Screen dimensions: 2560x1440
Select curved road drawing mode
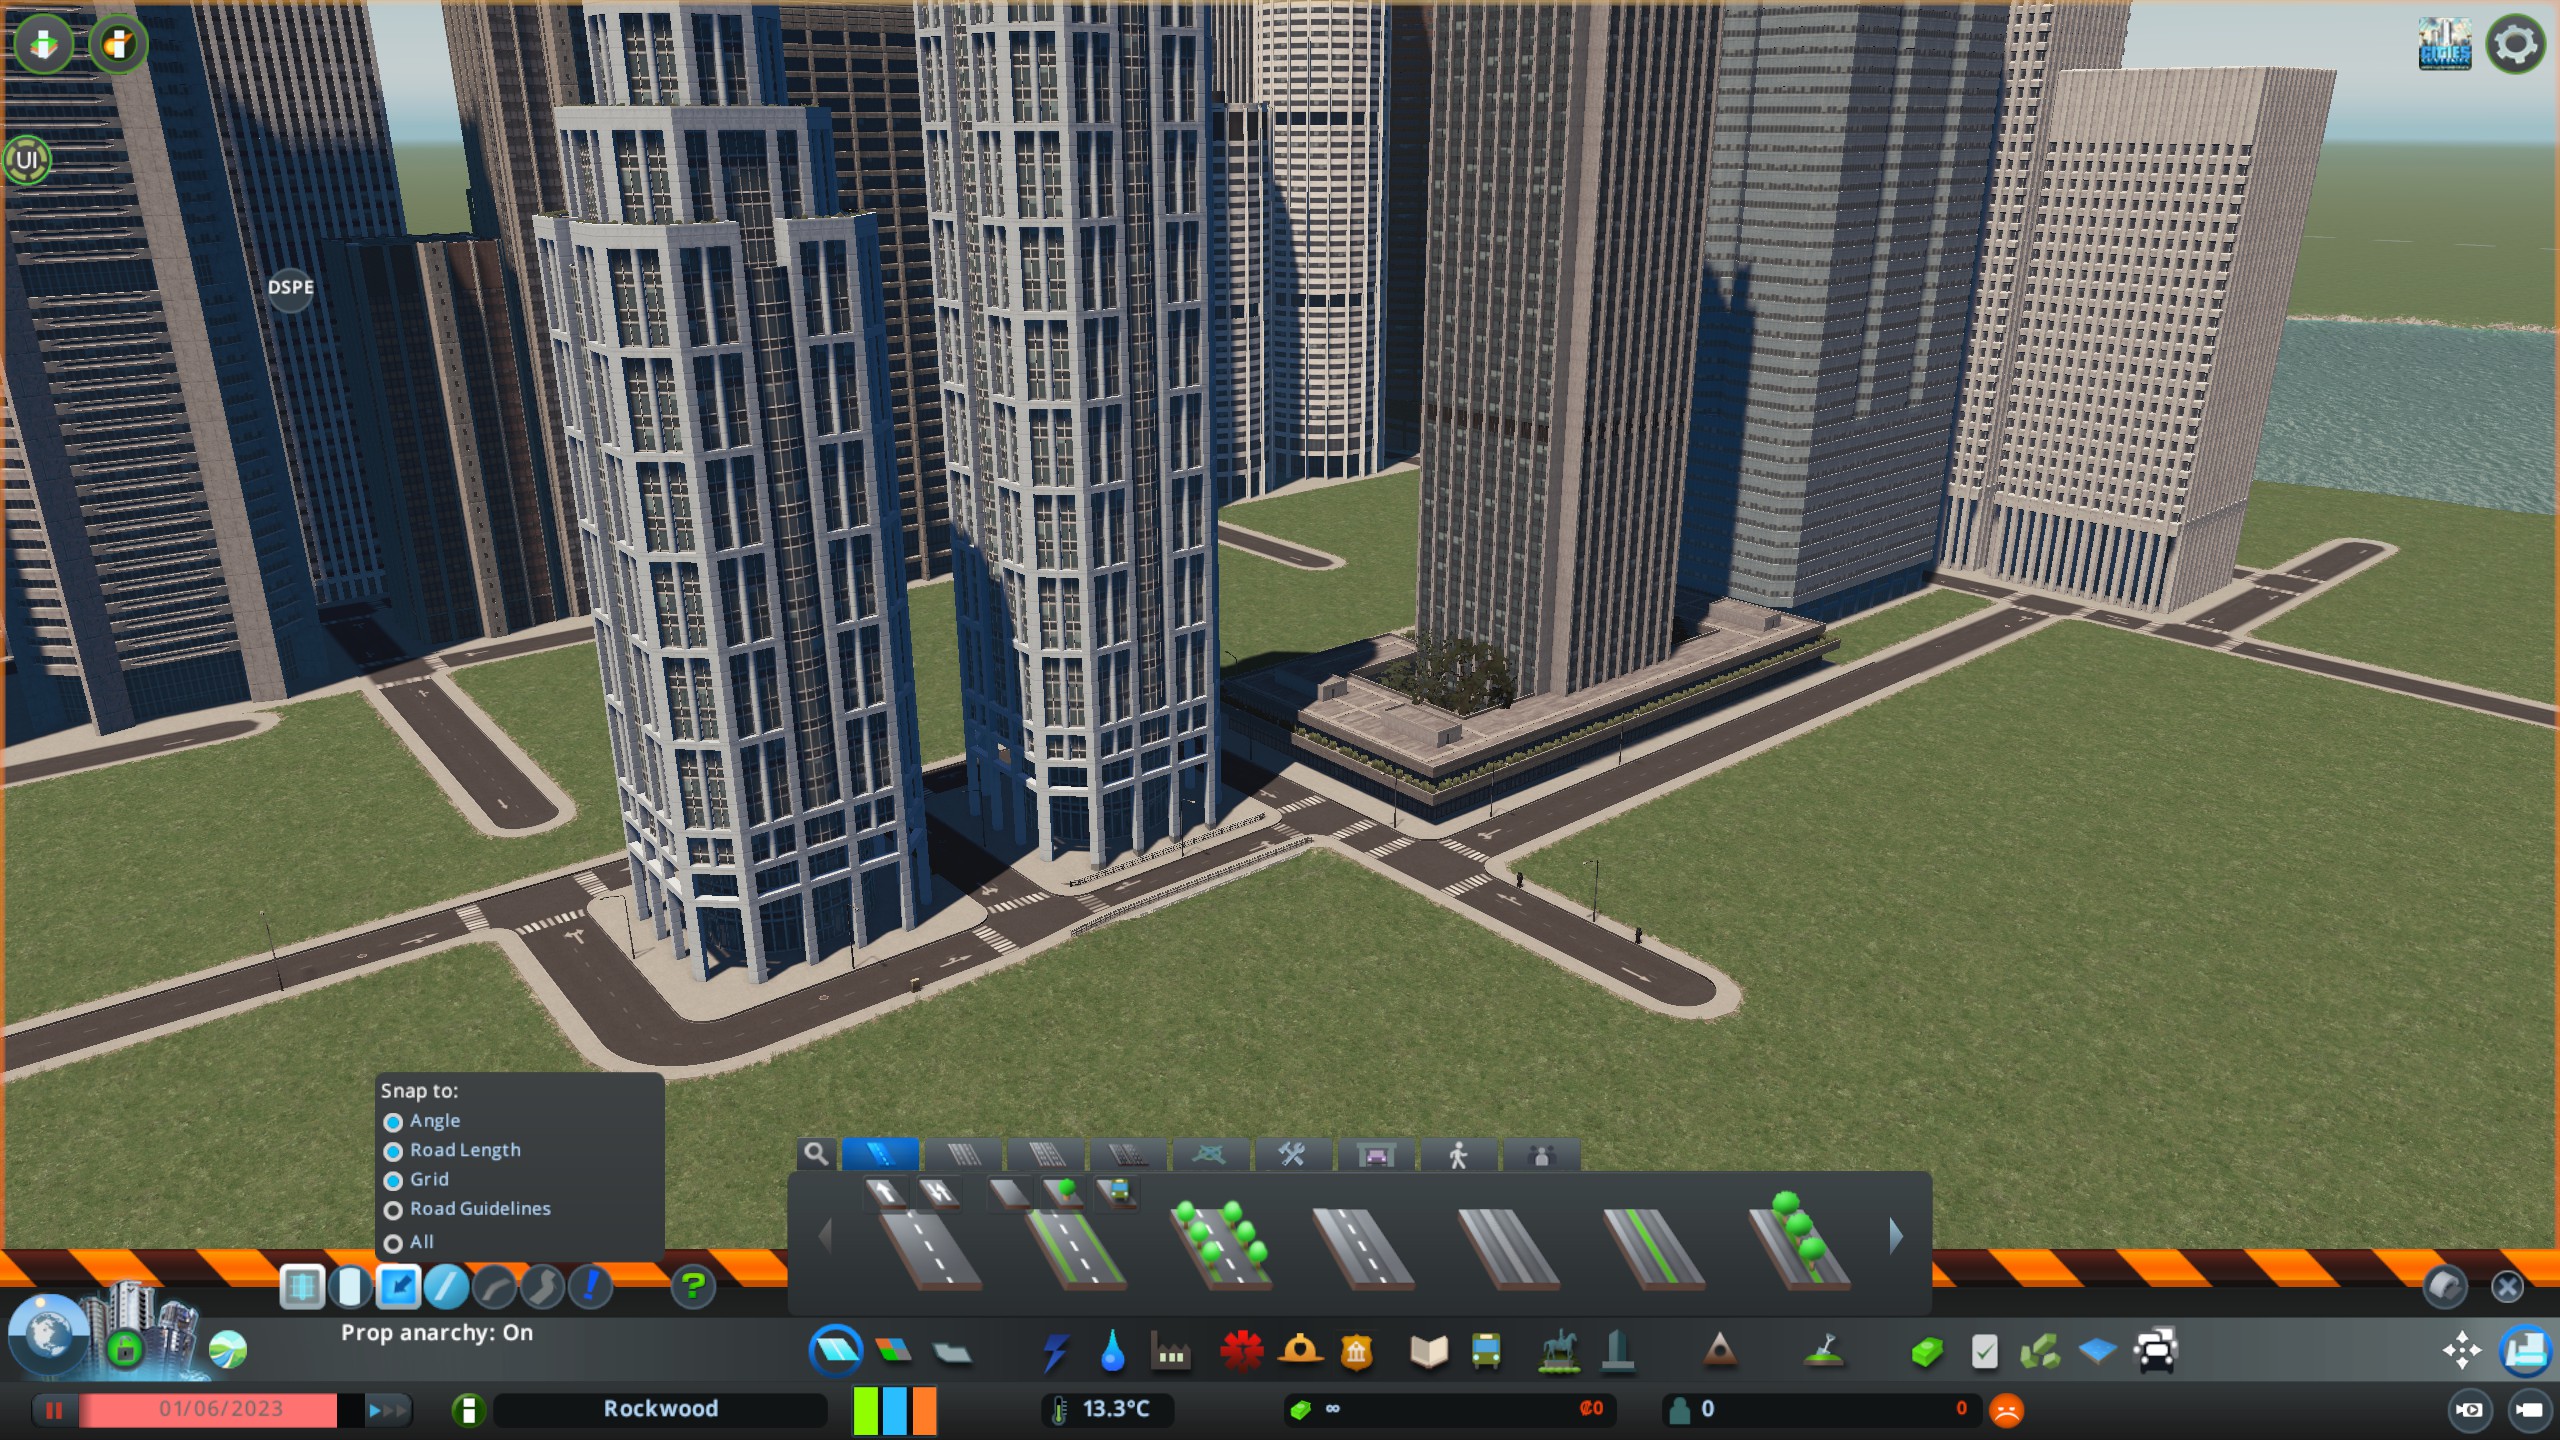pyautogui.click(x=494, y=1286)
